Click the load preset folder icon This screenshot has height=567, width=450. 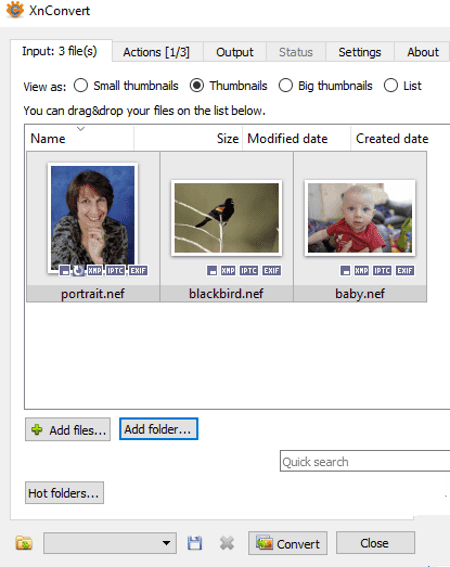click(x=24, y=543)
